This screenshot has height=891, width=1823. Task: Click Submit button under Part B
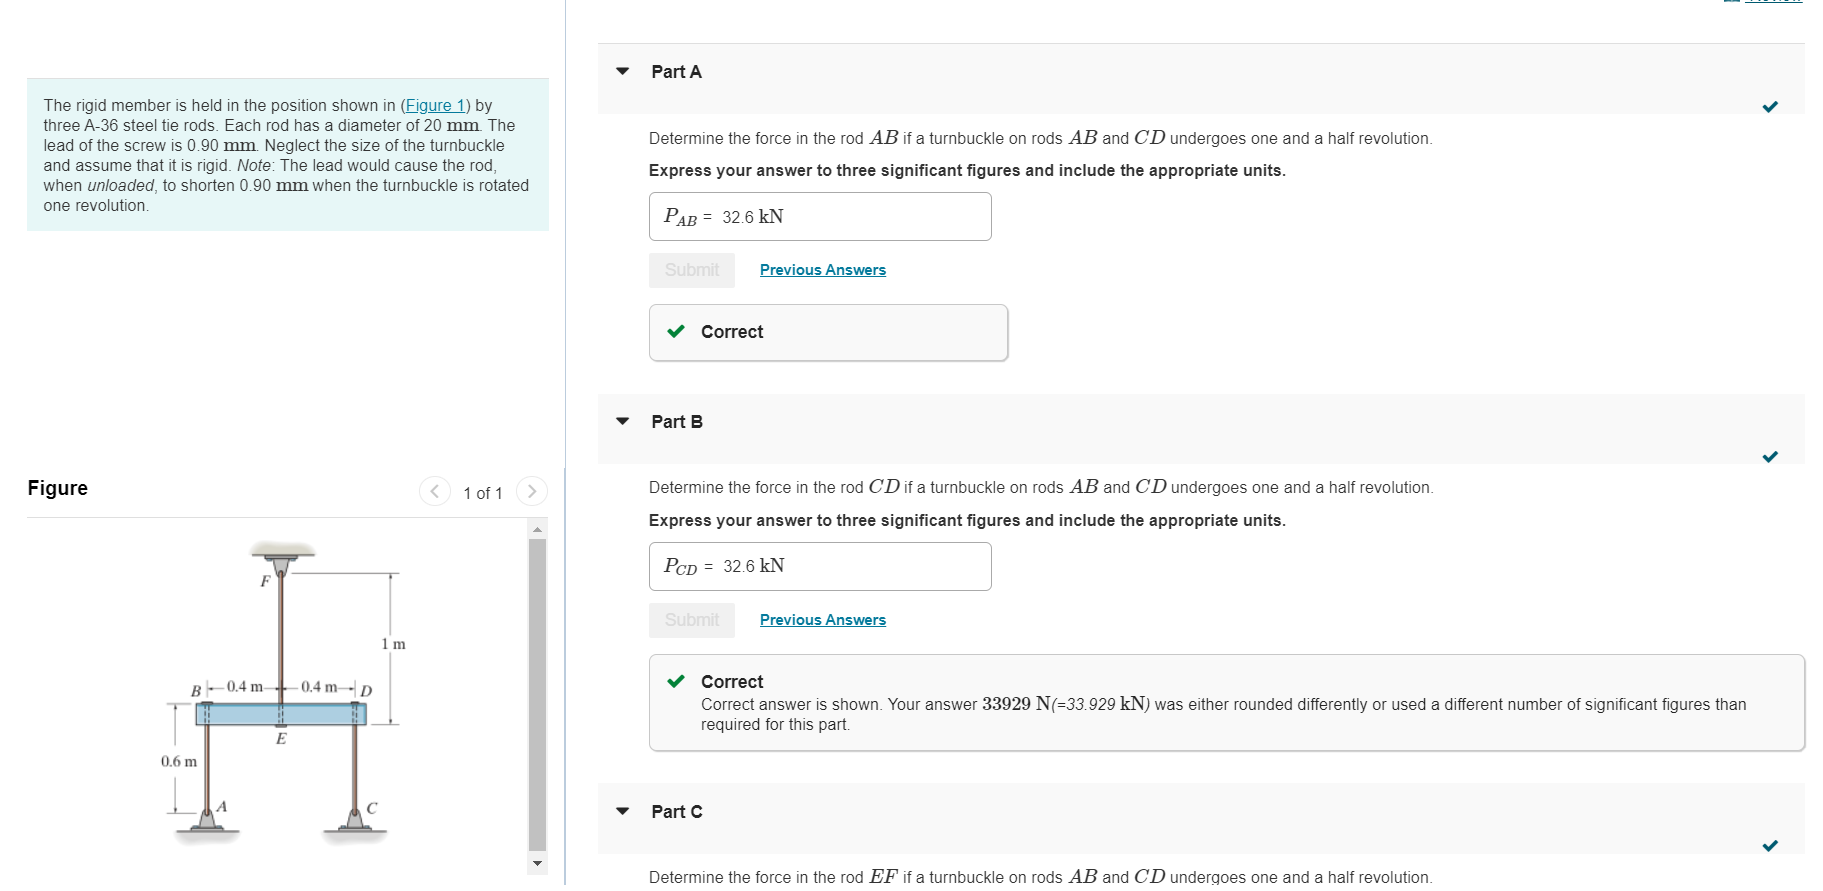tap(691, 620)
